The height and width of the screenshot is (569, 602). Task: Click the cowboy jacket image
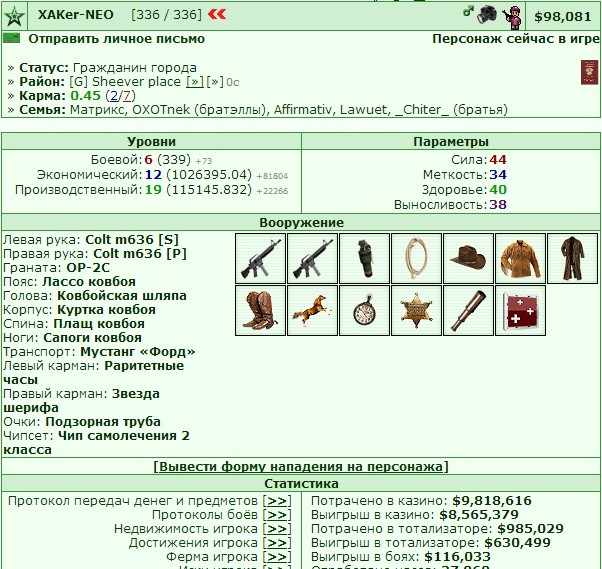click(520, 258)
